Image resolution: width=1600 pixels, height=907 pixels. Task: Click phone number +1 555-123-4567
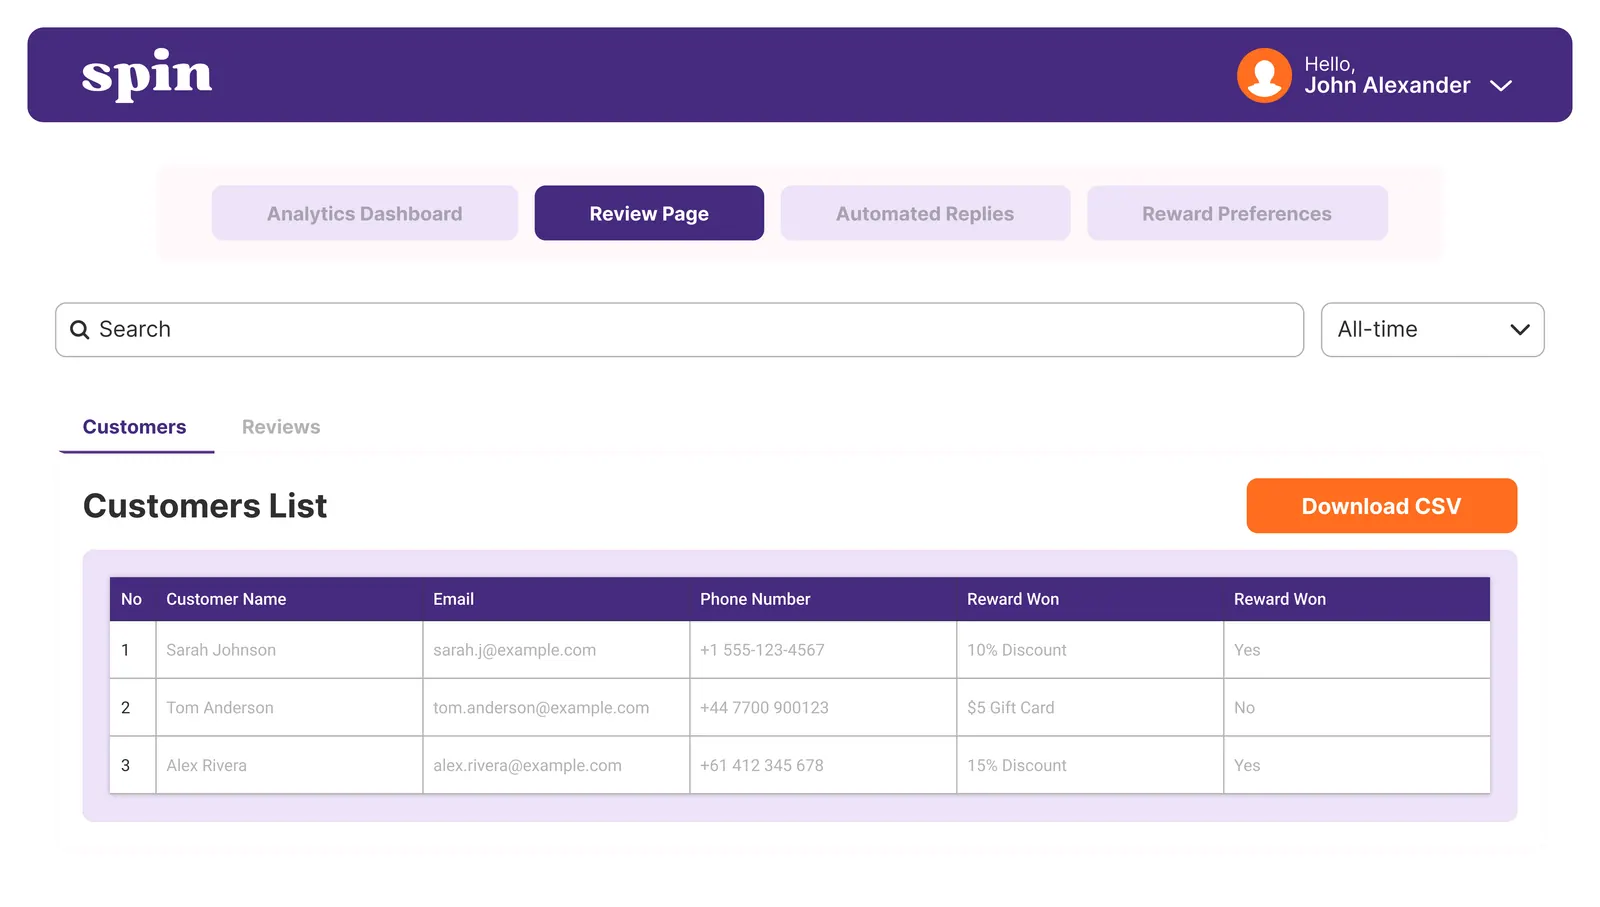(762, 650)
